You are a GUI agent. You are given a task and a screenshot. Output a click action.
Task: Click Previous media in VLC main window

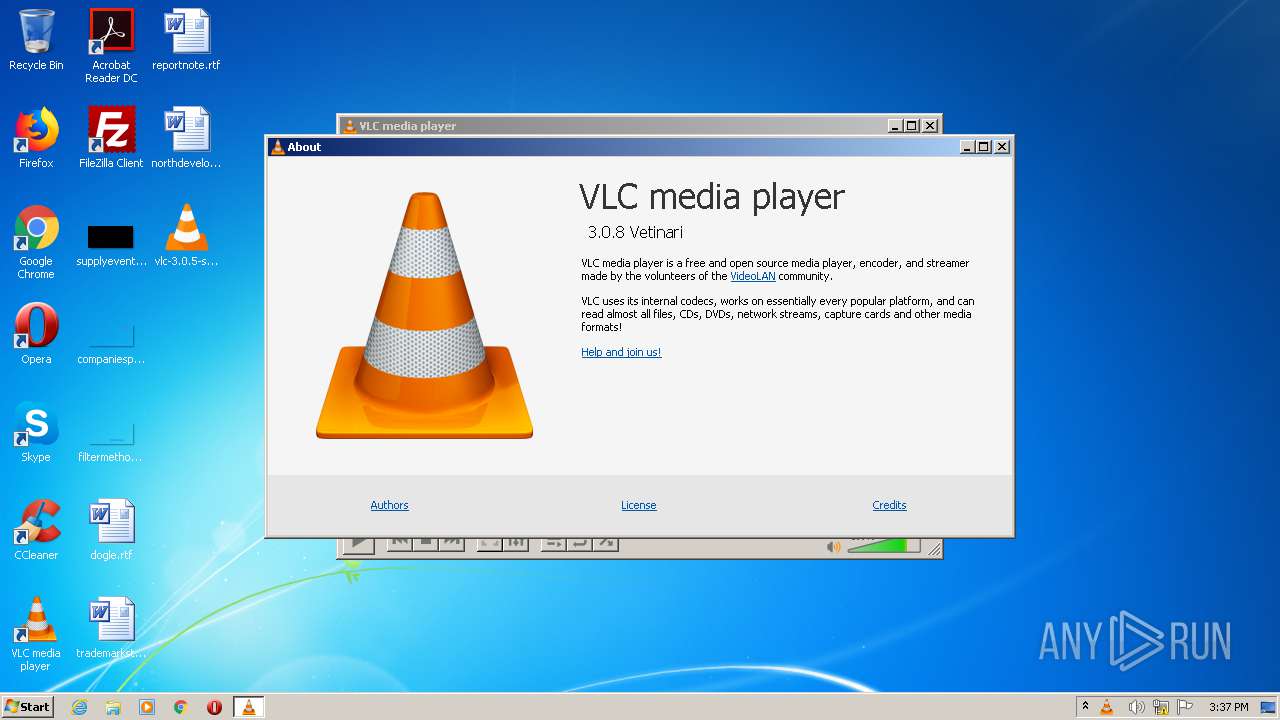400,543
